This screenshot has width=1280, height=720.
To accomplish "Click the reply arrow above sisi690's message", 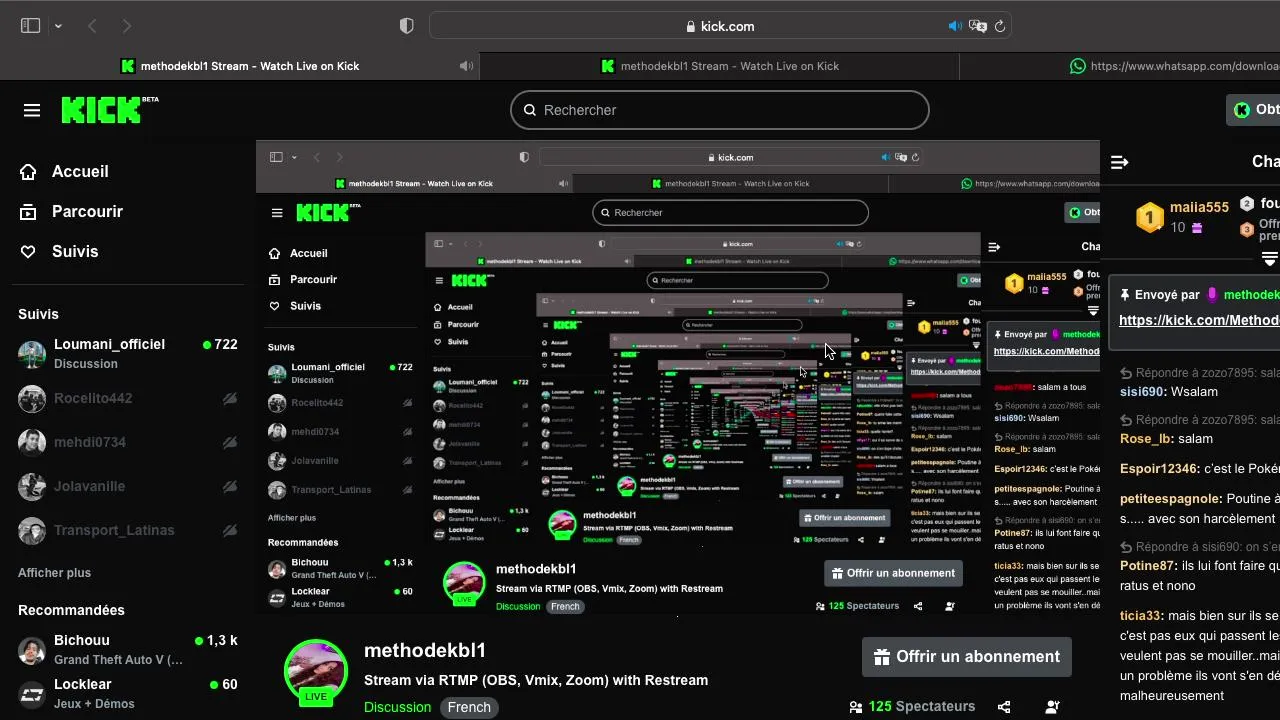I will point(1126,373).
